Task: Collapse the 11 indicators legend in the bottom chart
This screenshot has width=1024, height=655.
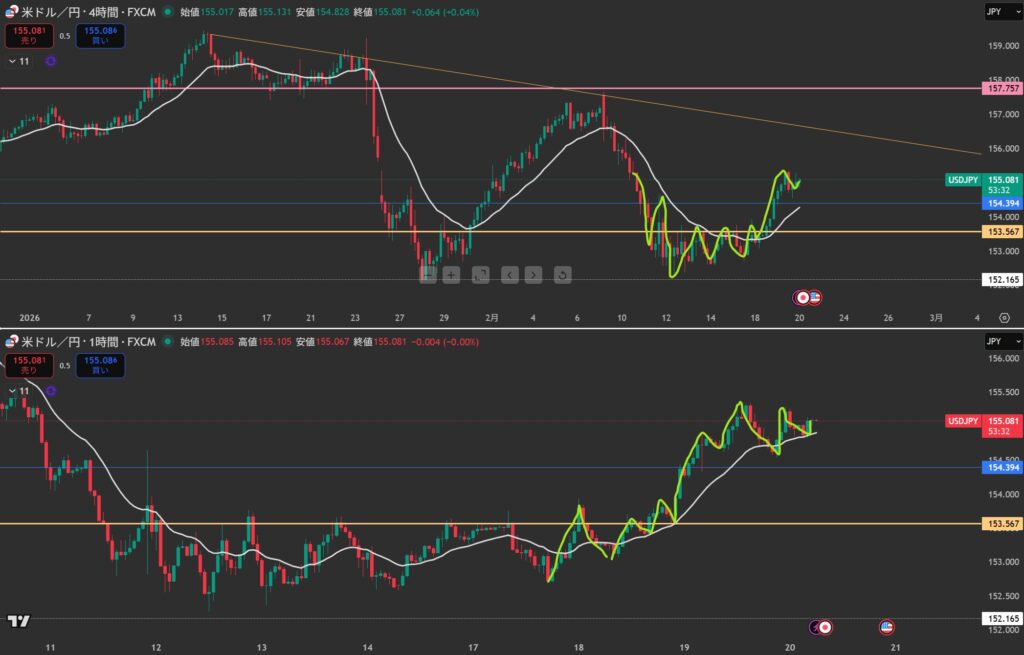Action: point(12,390)
